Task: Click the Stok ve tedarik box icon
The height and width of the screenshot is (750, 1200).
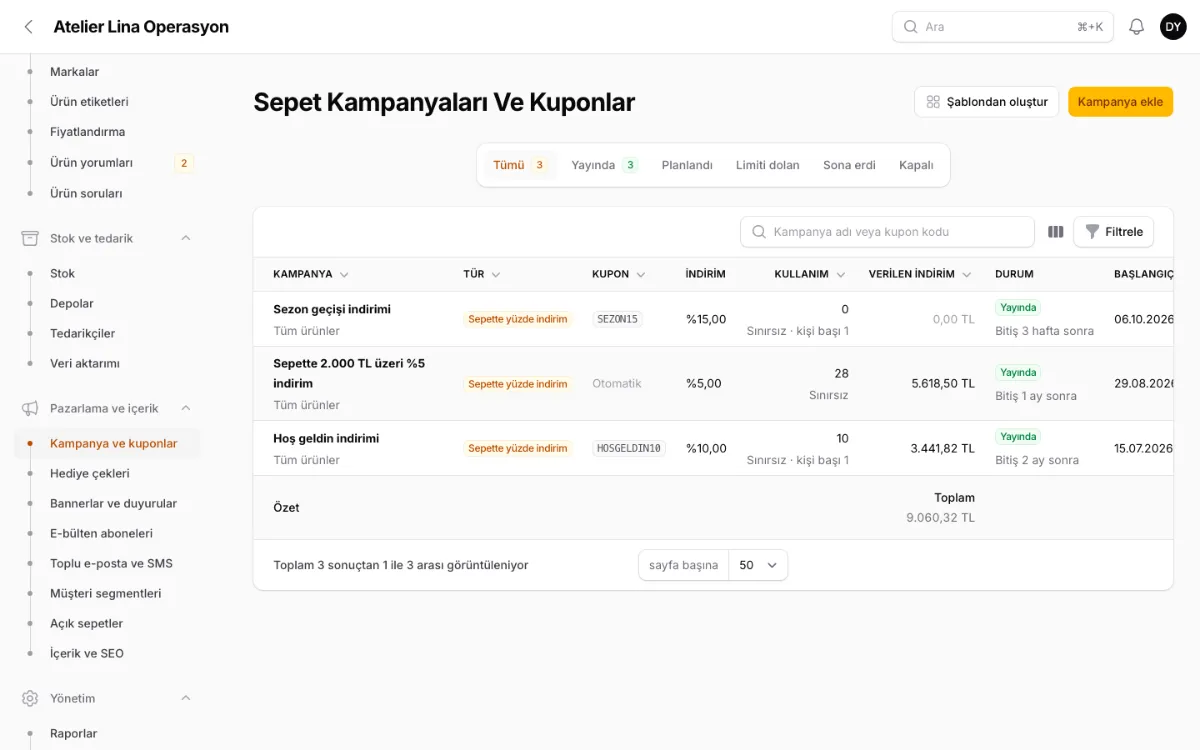Action: [30, 238]
